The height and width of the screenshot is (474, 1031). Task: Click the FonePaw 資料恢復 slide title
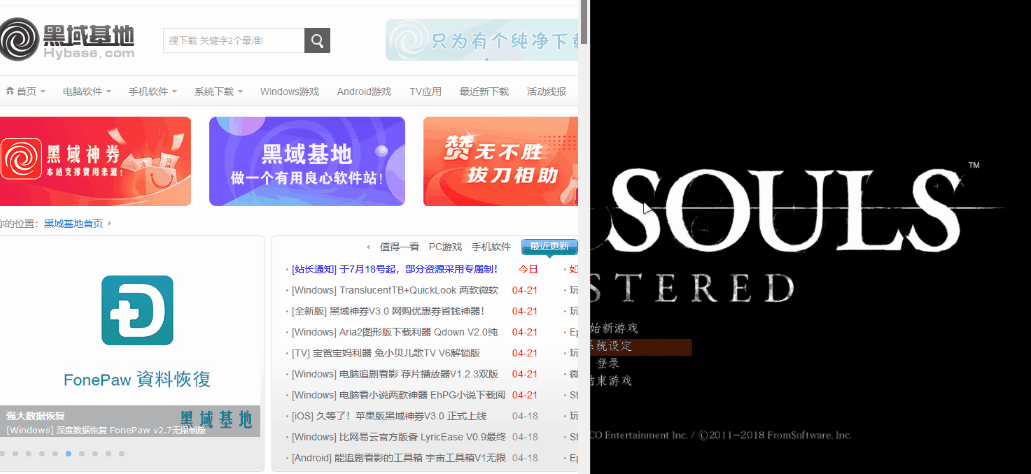137,379
